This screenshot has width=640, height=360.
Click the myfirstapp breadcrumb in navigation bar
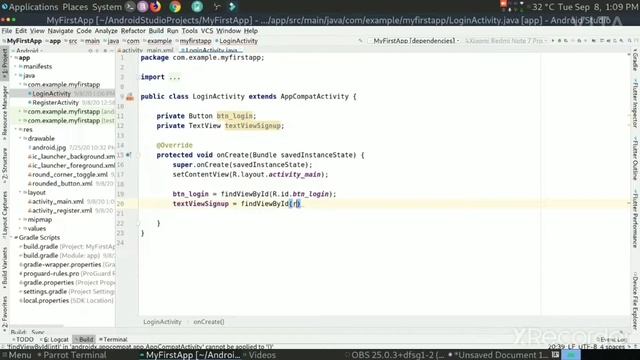pyautogui.click(x=196, y=41)
